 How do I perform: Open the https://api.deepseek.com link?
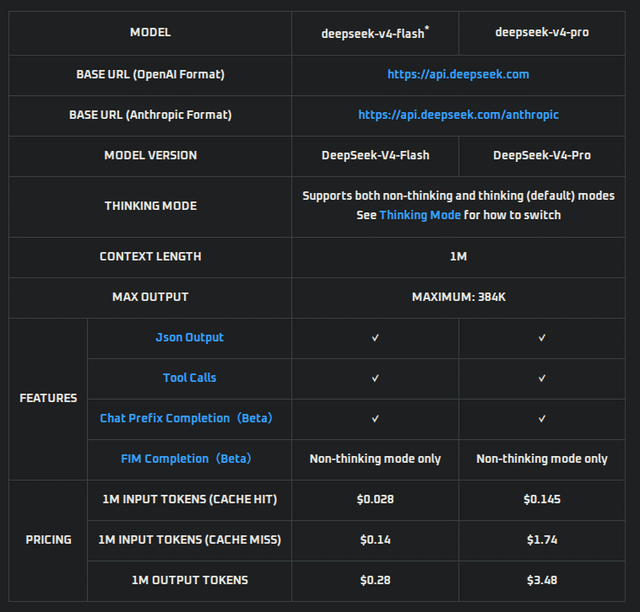coord(458,74)
